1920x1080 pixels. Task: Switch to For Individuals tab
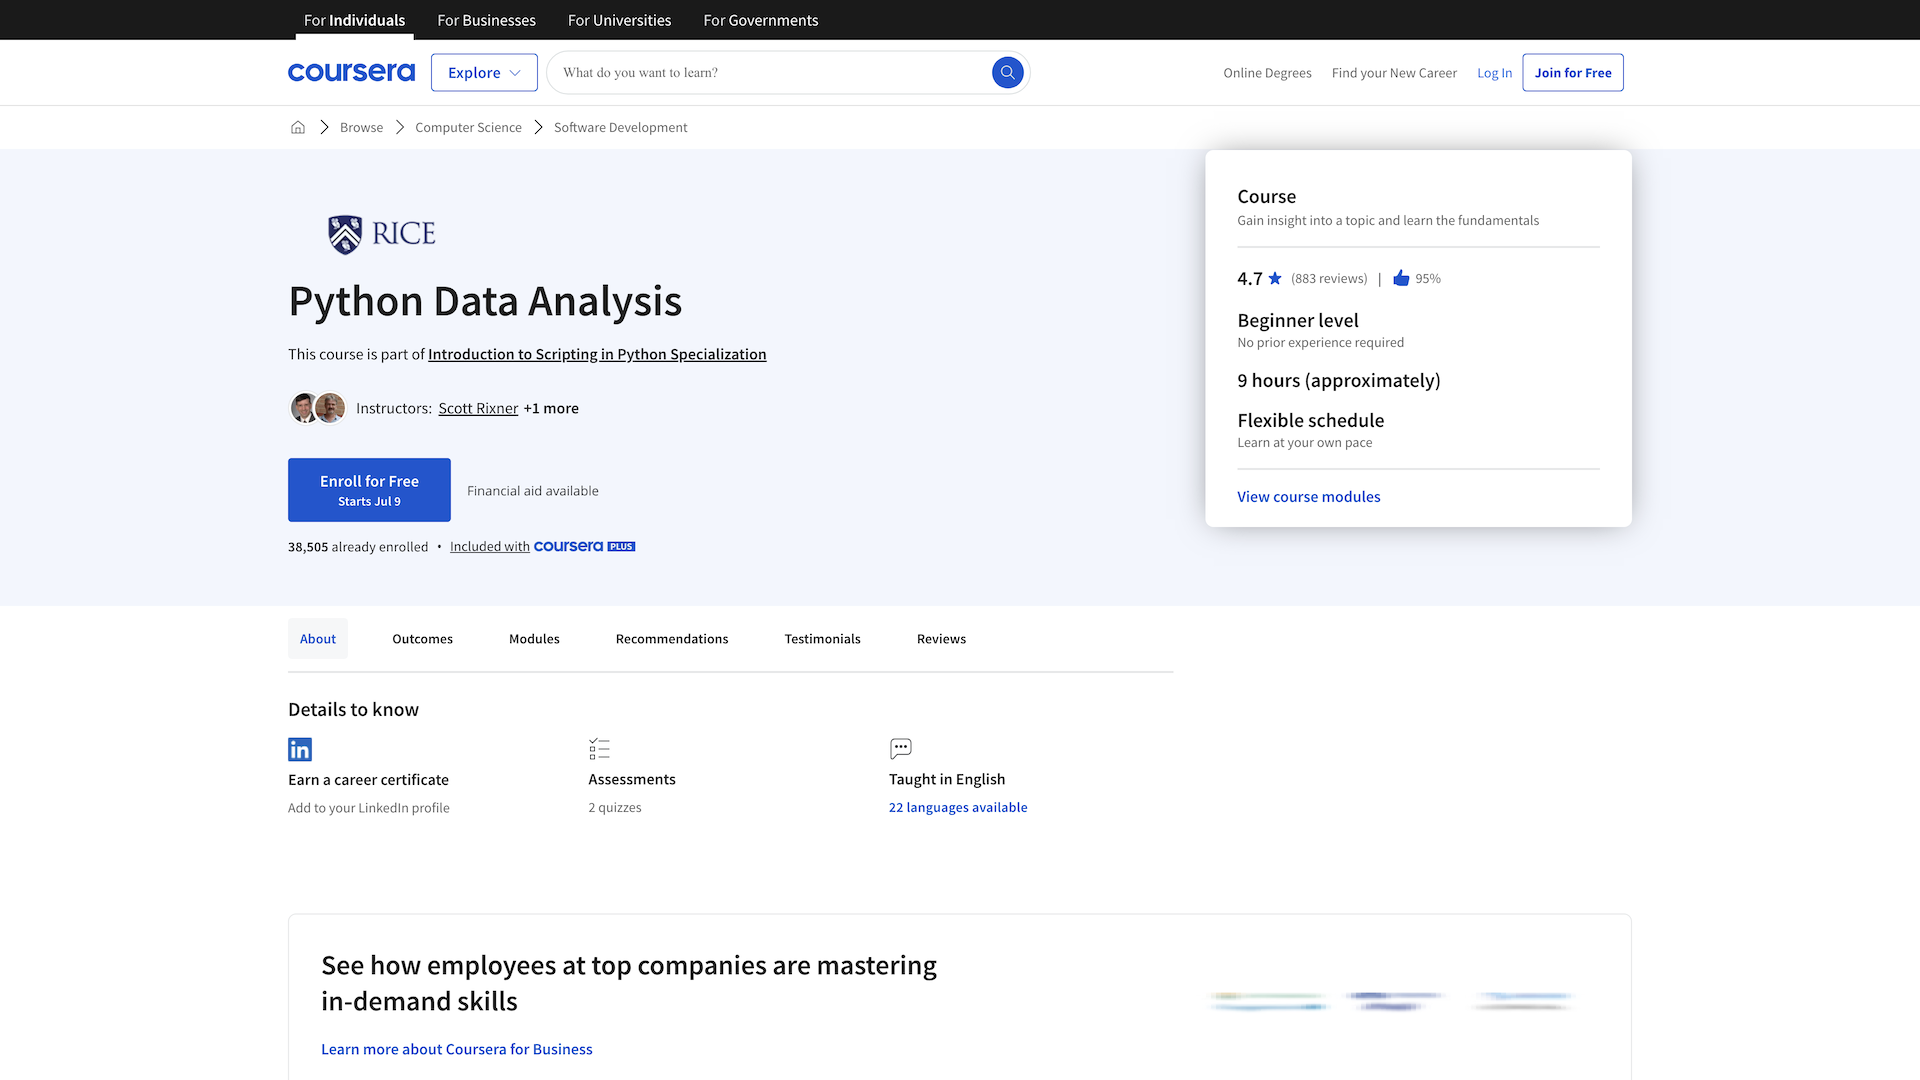pos(354,20)
